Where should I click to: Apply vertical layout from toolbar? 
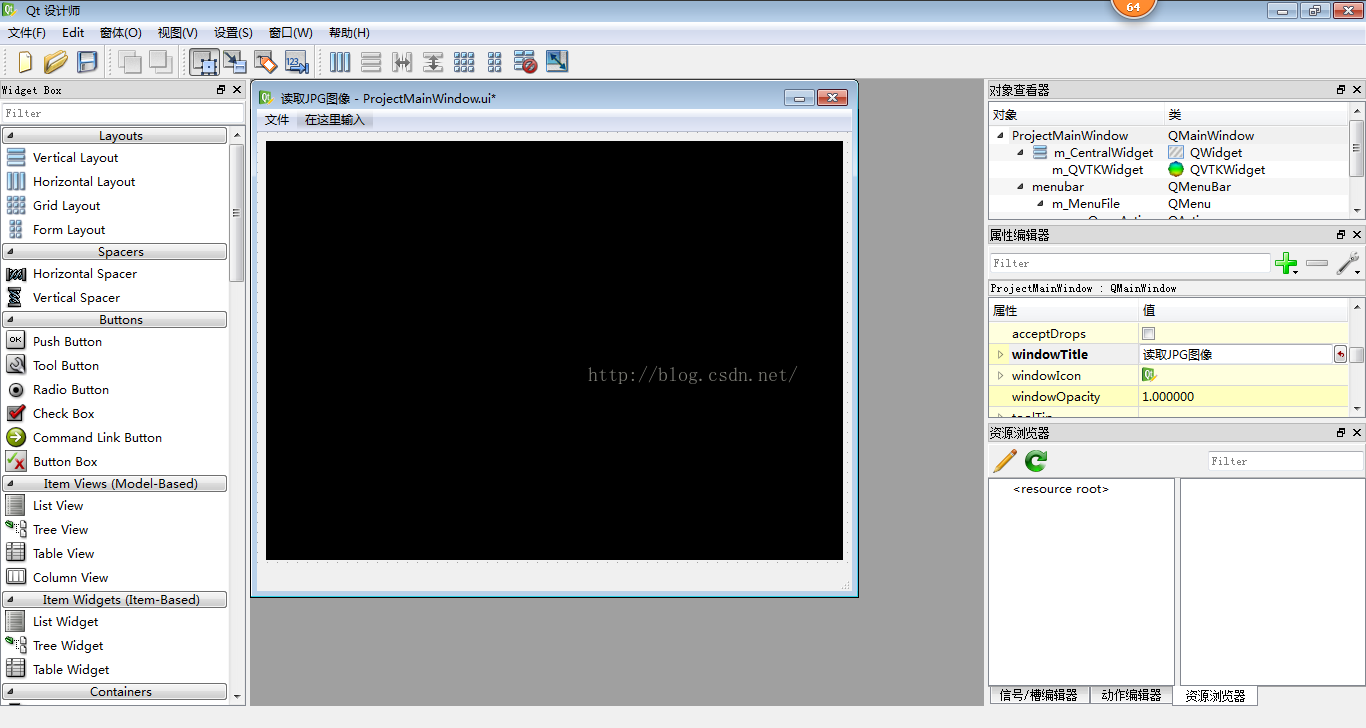(x=371, y=62)
